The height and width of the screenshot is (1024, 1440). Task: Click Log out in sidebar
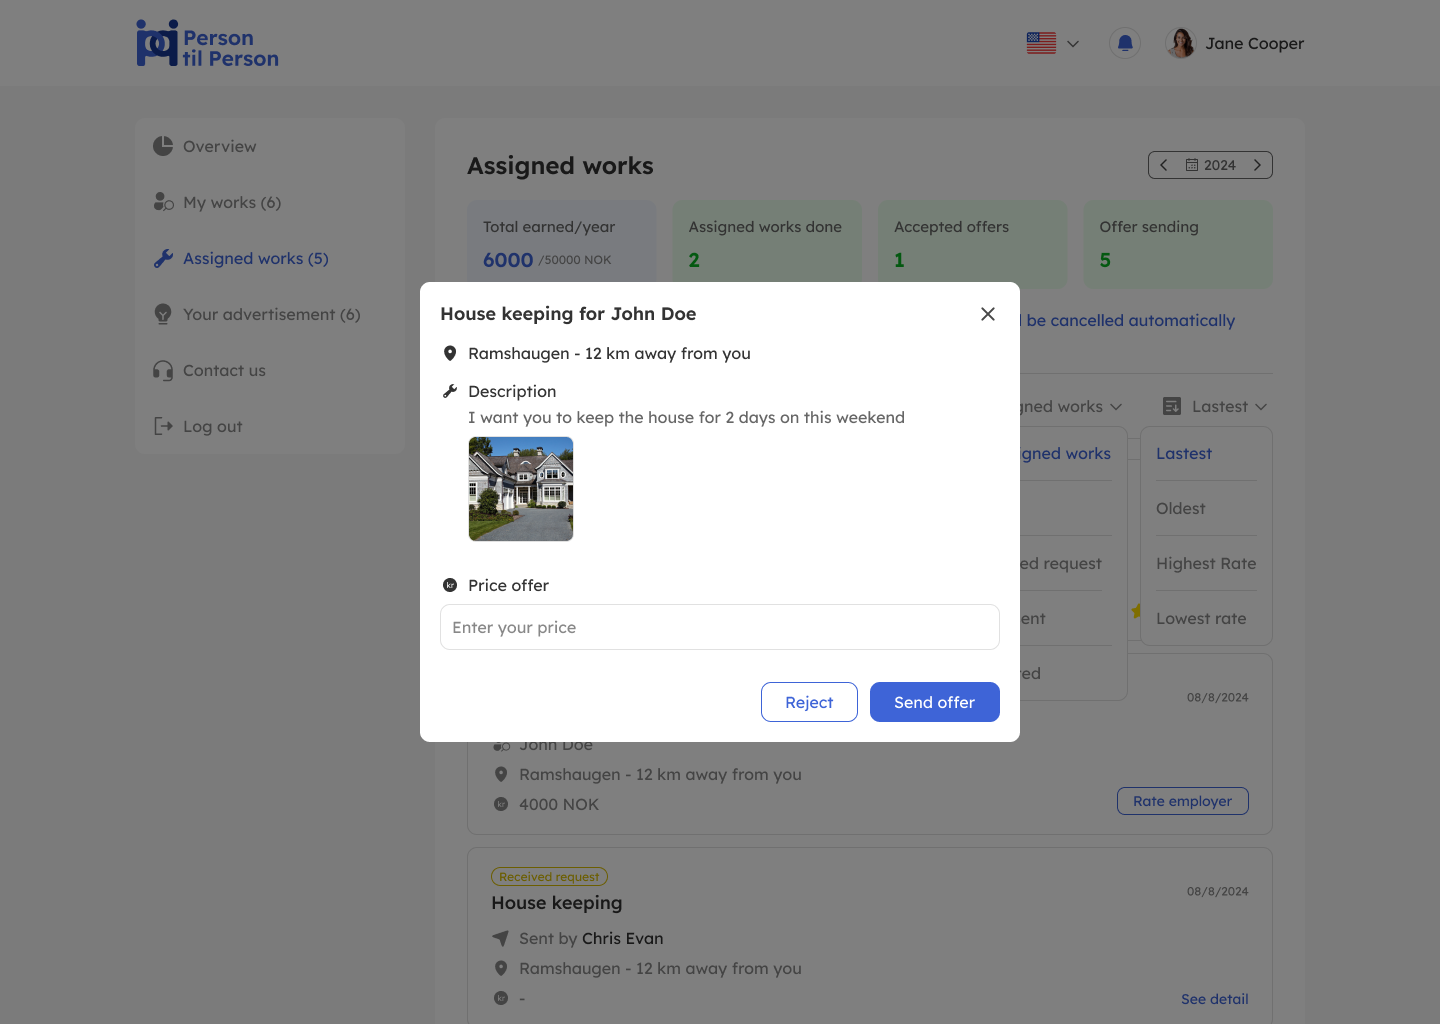(x=212, y=427)
